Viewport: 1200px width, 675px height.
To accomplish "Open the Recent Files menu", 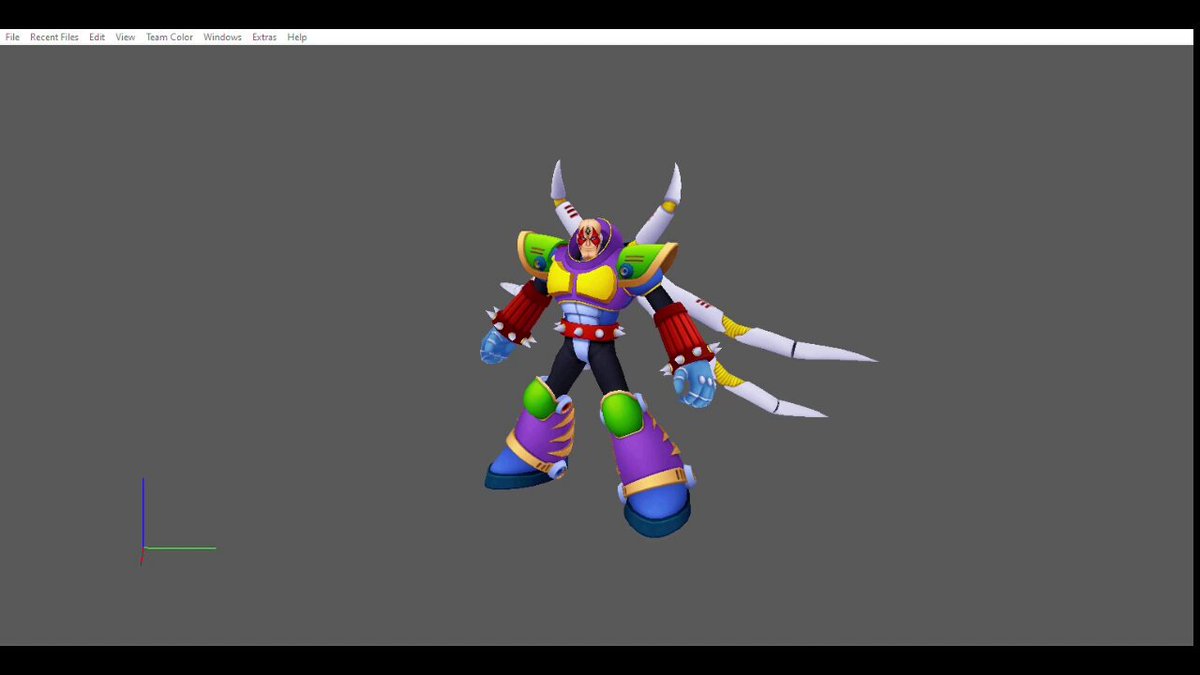I will pos(54,37).
